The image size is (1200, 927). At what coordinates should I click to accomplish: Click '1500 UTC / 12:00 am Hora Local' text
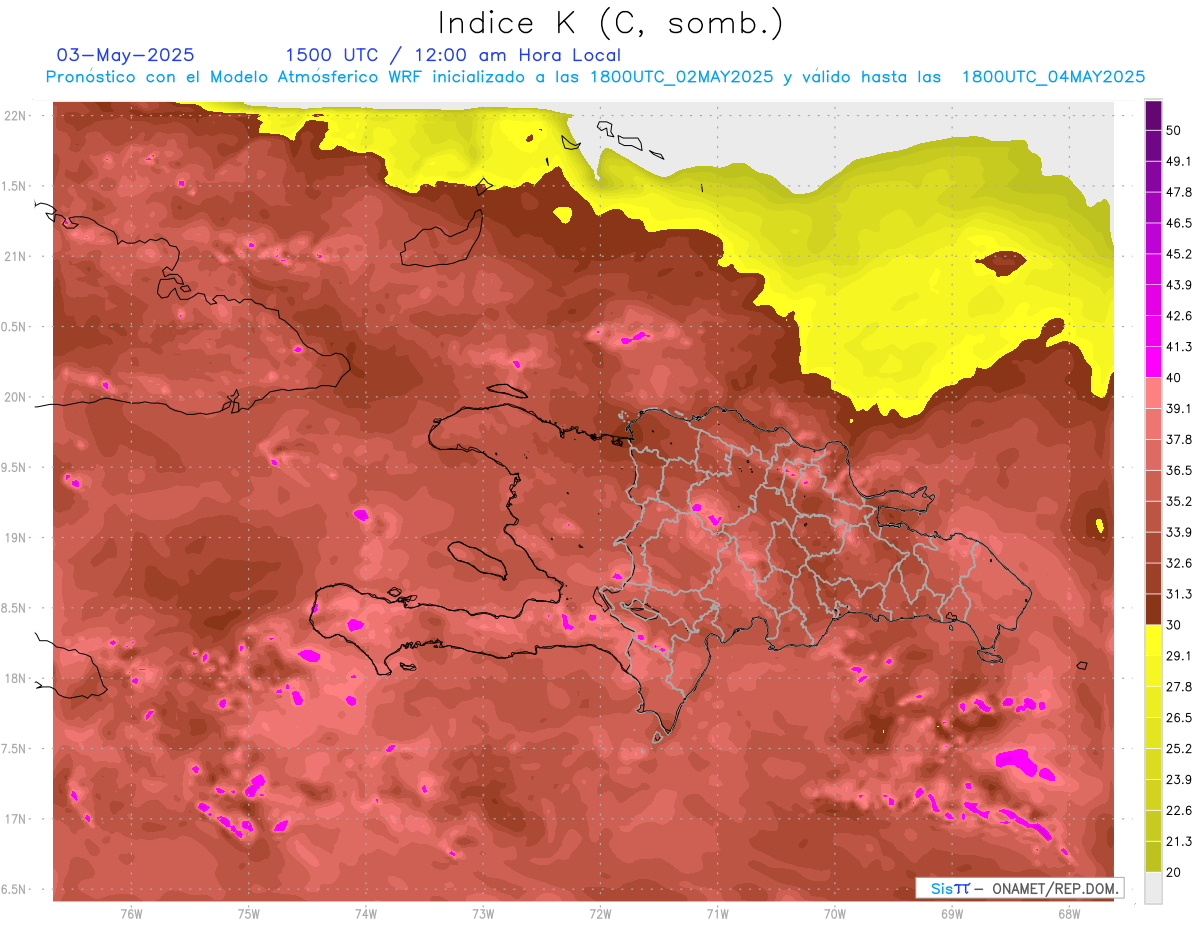click(453, 55)
